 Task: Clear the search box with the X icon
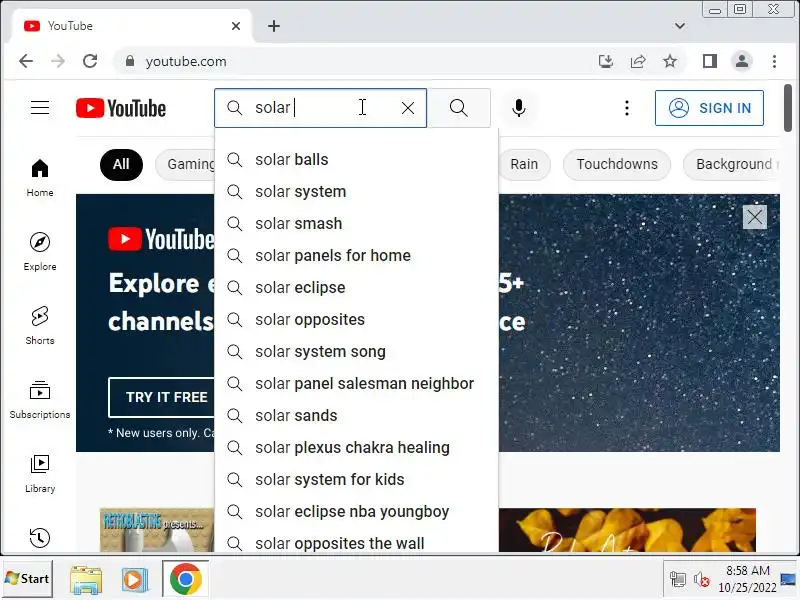coord(408,108)
